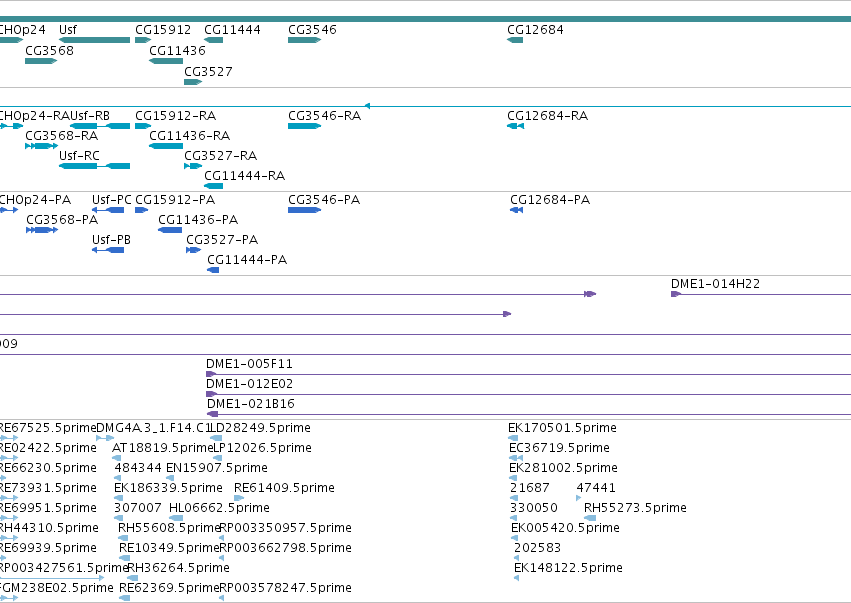Select the CG12684 gene label

click(535, 29)
